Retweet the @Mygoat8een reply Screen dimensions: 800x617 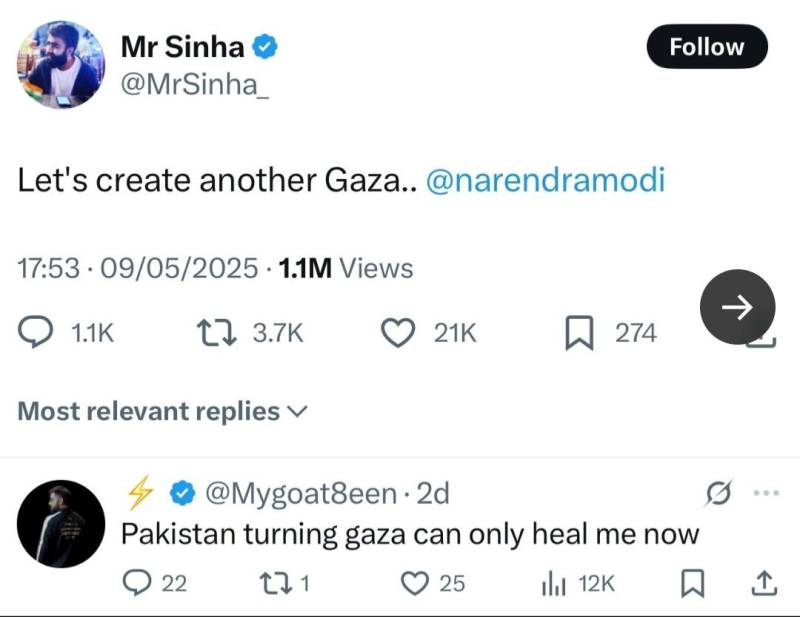coord(276,583)
